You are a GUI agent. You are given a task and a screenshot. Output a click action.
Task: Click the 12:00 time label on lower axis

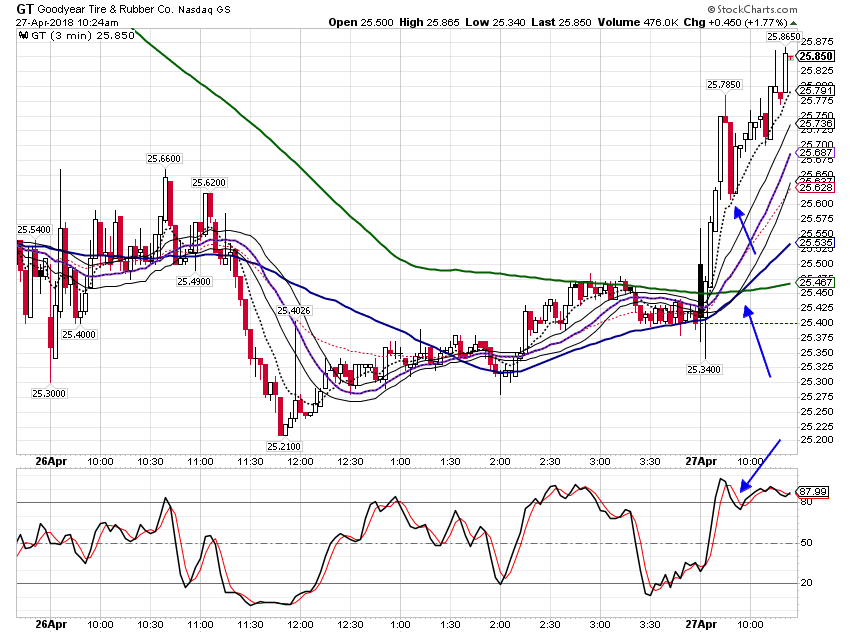pos(300,624)
